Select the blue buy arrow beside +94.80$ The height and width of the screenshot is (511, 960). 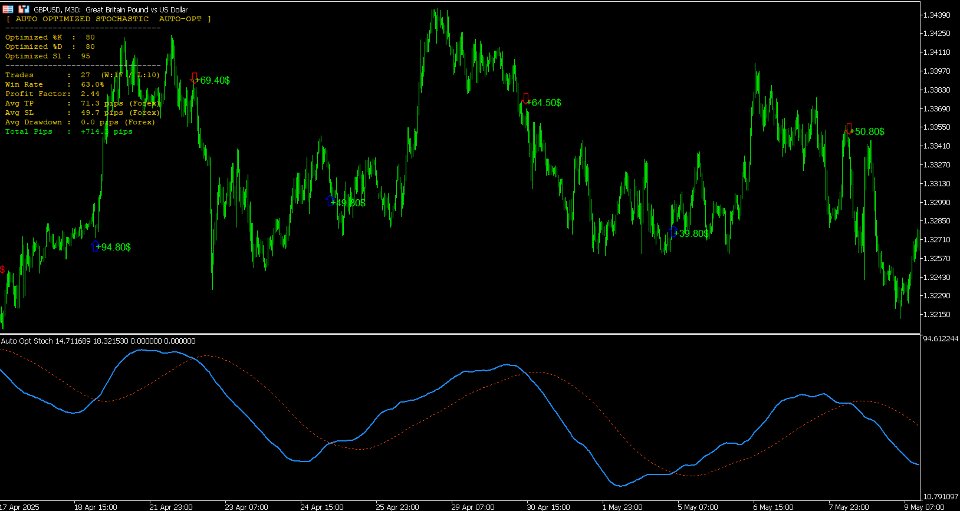tap(95, 247)
